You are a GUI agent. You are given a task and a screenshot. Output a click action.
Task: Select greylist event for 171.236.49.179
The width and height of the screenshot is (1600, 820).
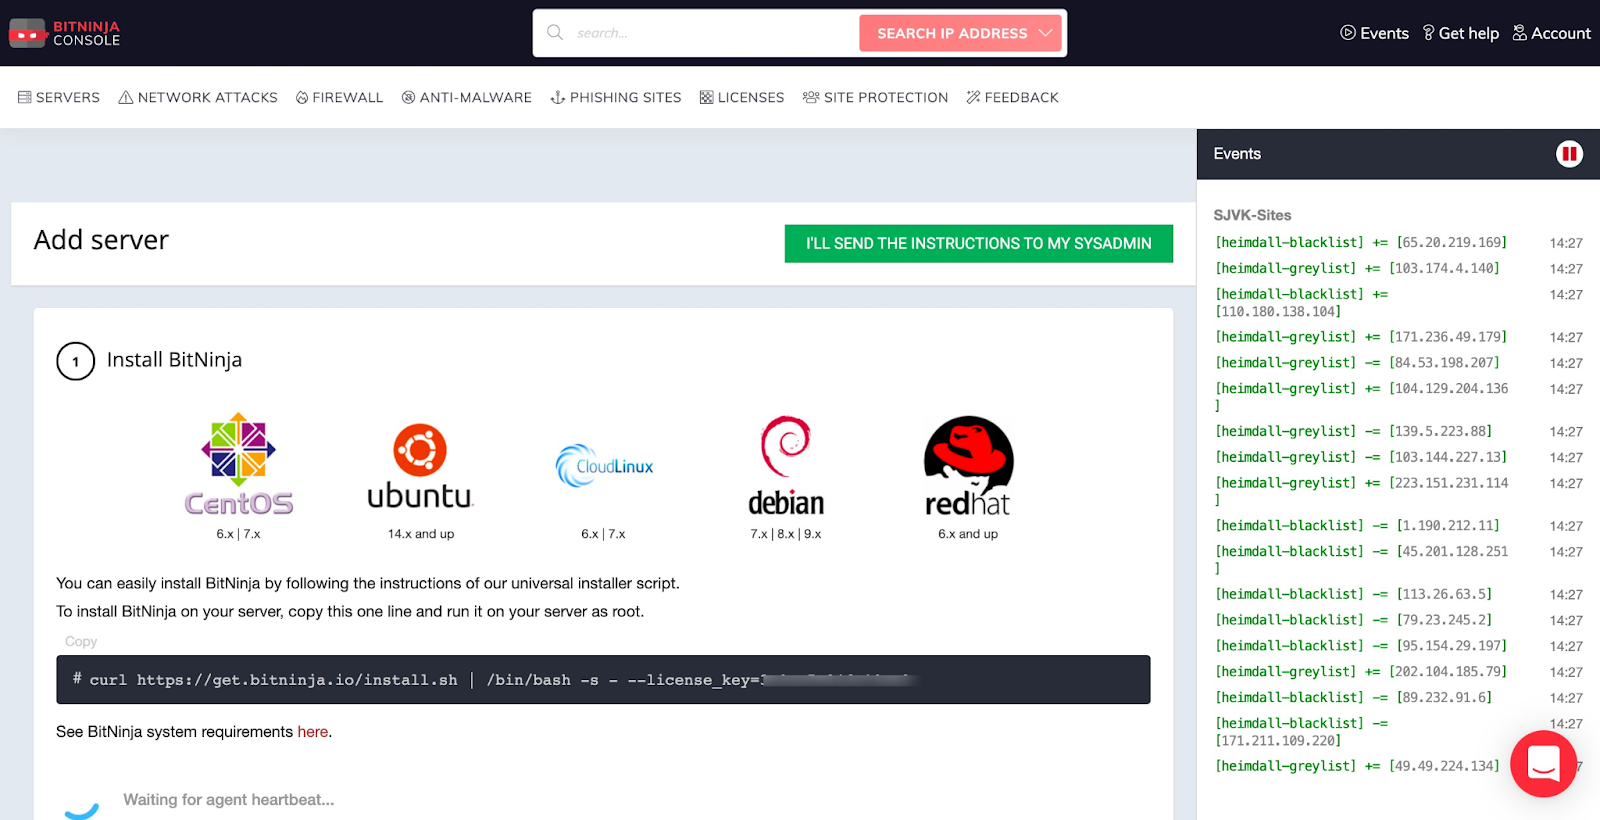click(1361, 337)
